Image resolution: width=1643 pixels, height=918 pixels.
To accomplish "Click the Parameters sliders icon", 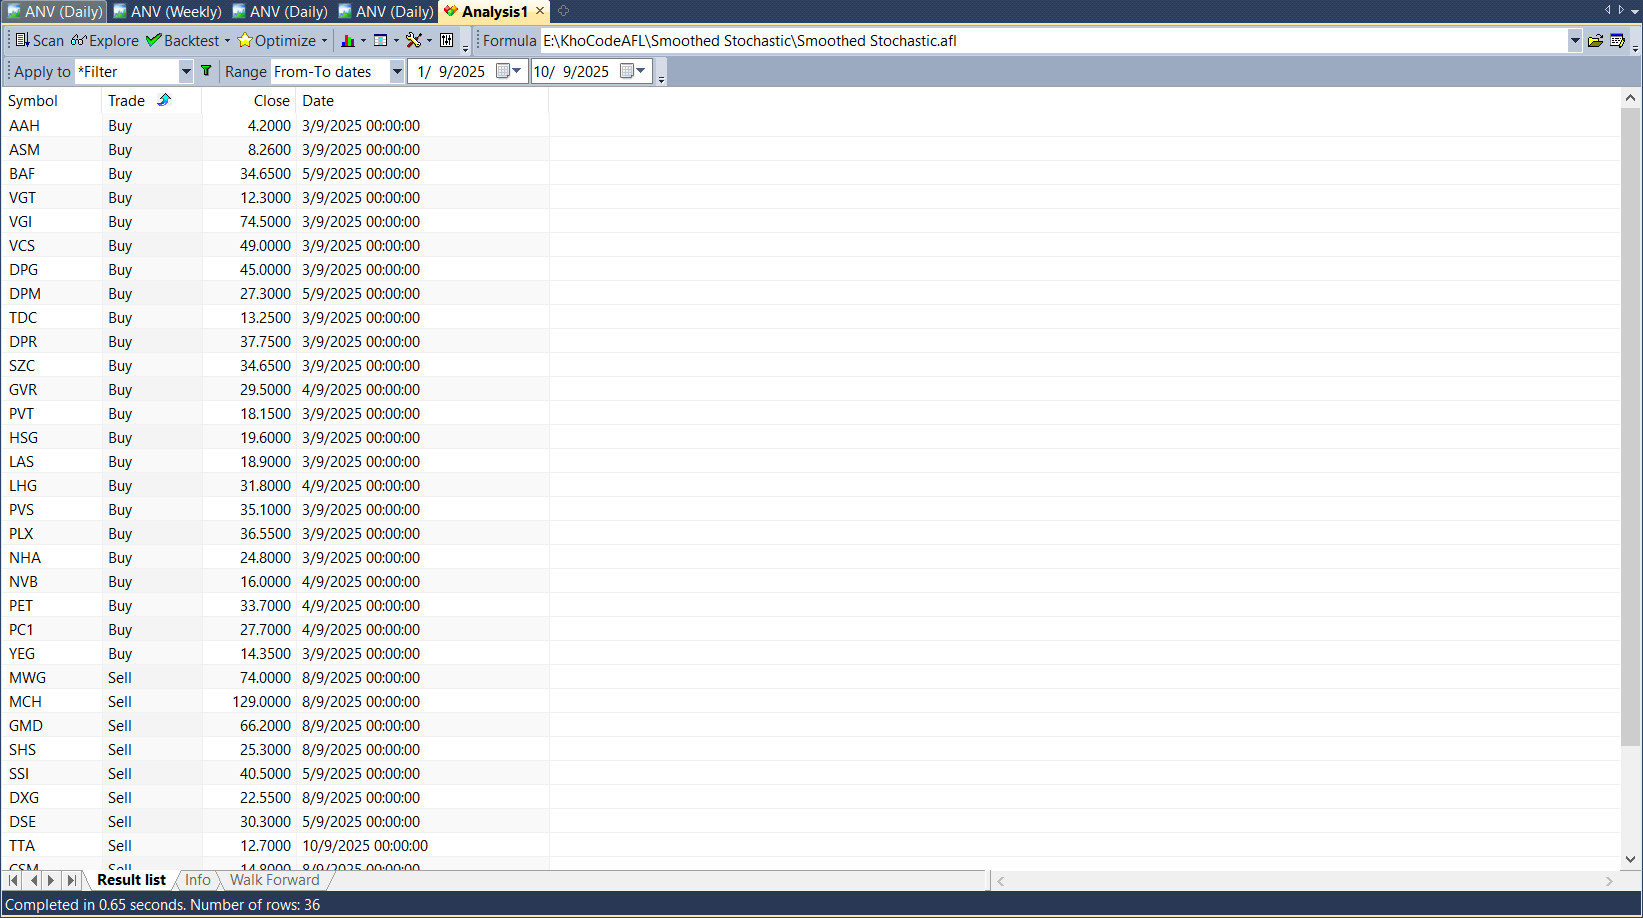I will pos(447,41).
